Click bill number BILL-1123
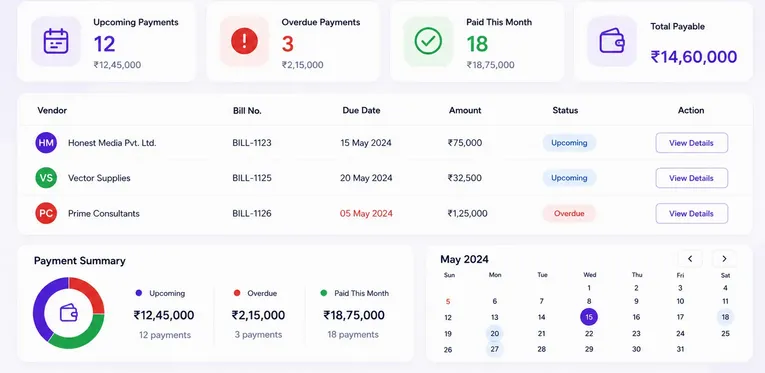The image size is (765, 373). (x=252, y=143)
